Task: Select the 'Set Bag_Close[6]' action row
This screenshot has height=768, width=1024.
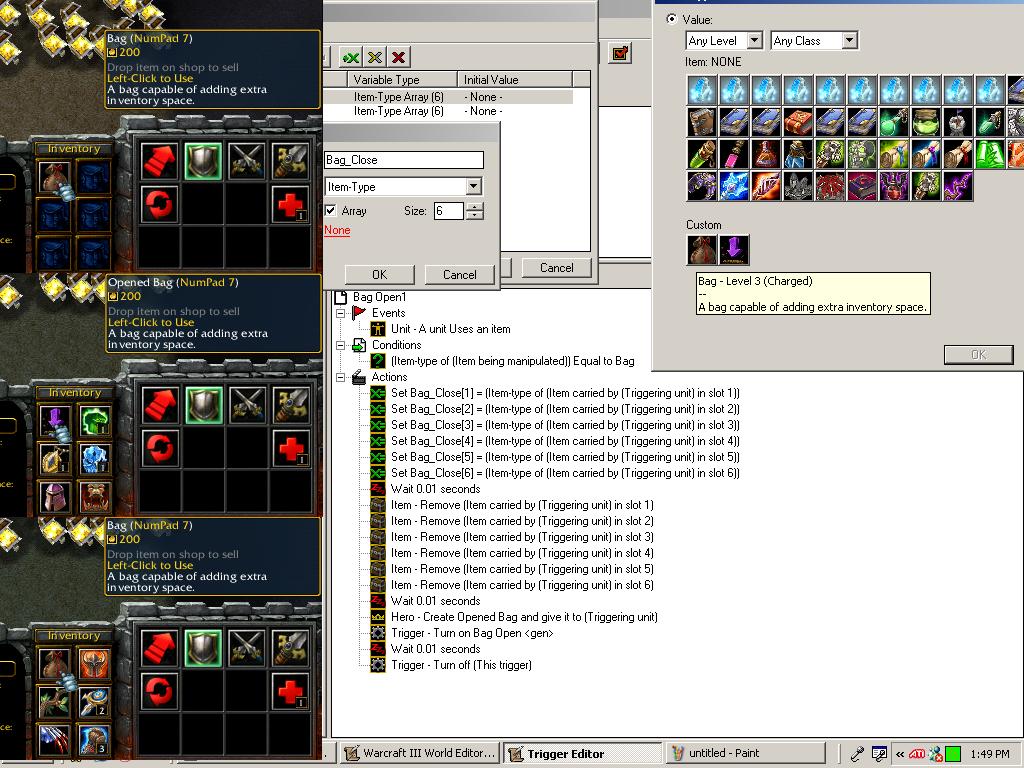Action: [565, 473]
